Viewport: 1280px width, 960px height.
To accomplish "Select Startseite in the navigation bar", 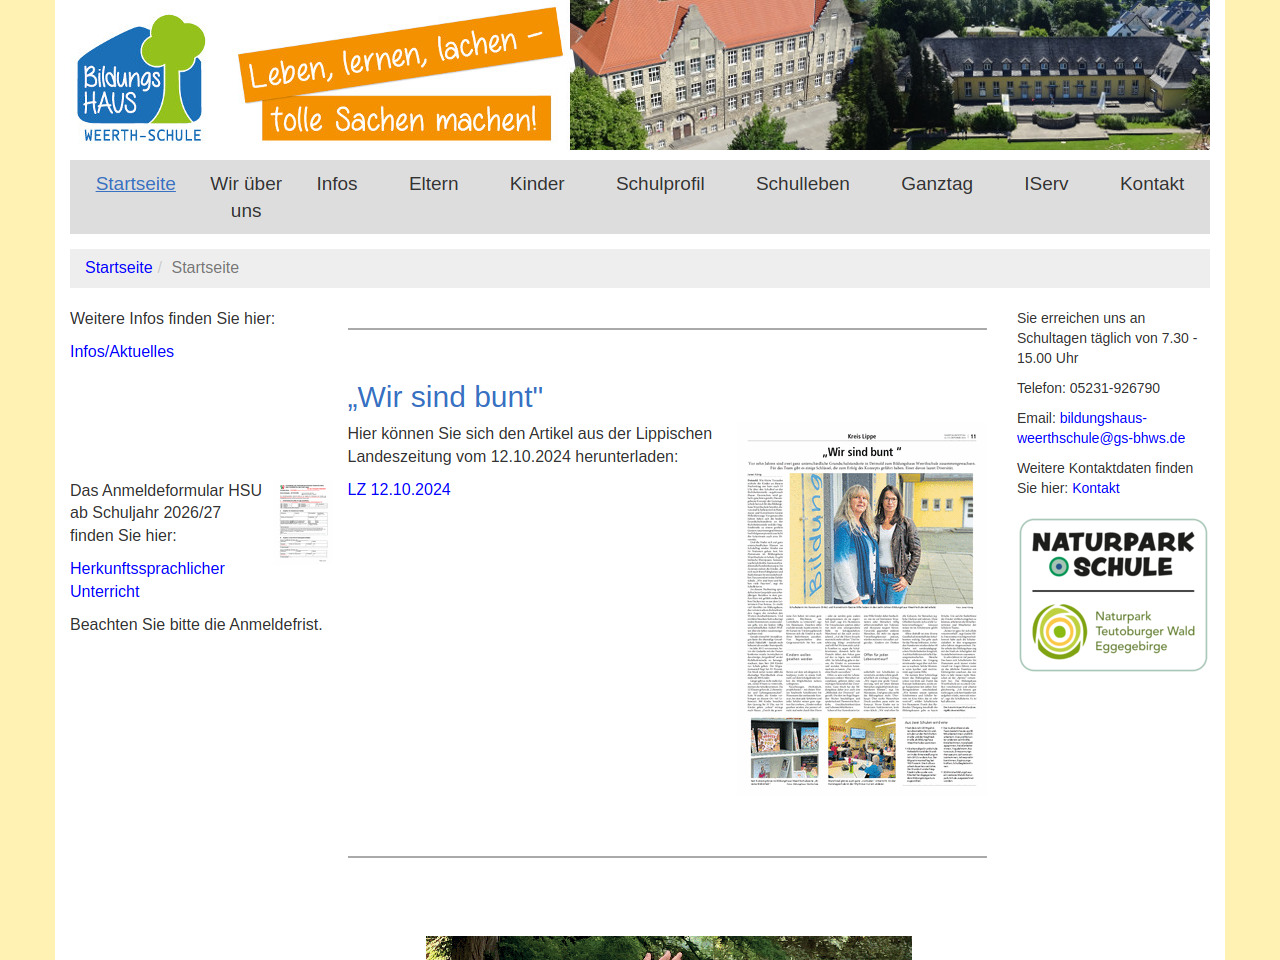I will [x=136, y=184].
